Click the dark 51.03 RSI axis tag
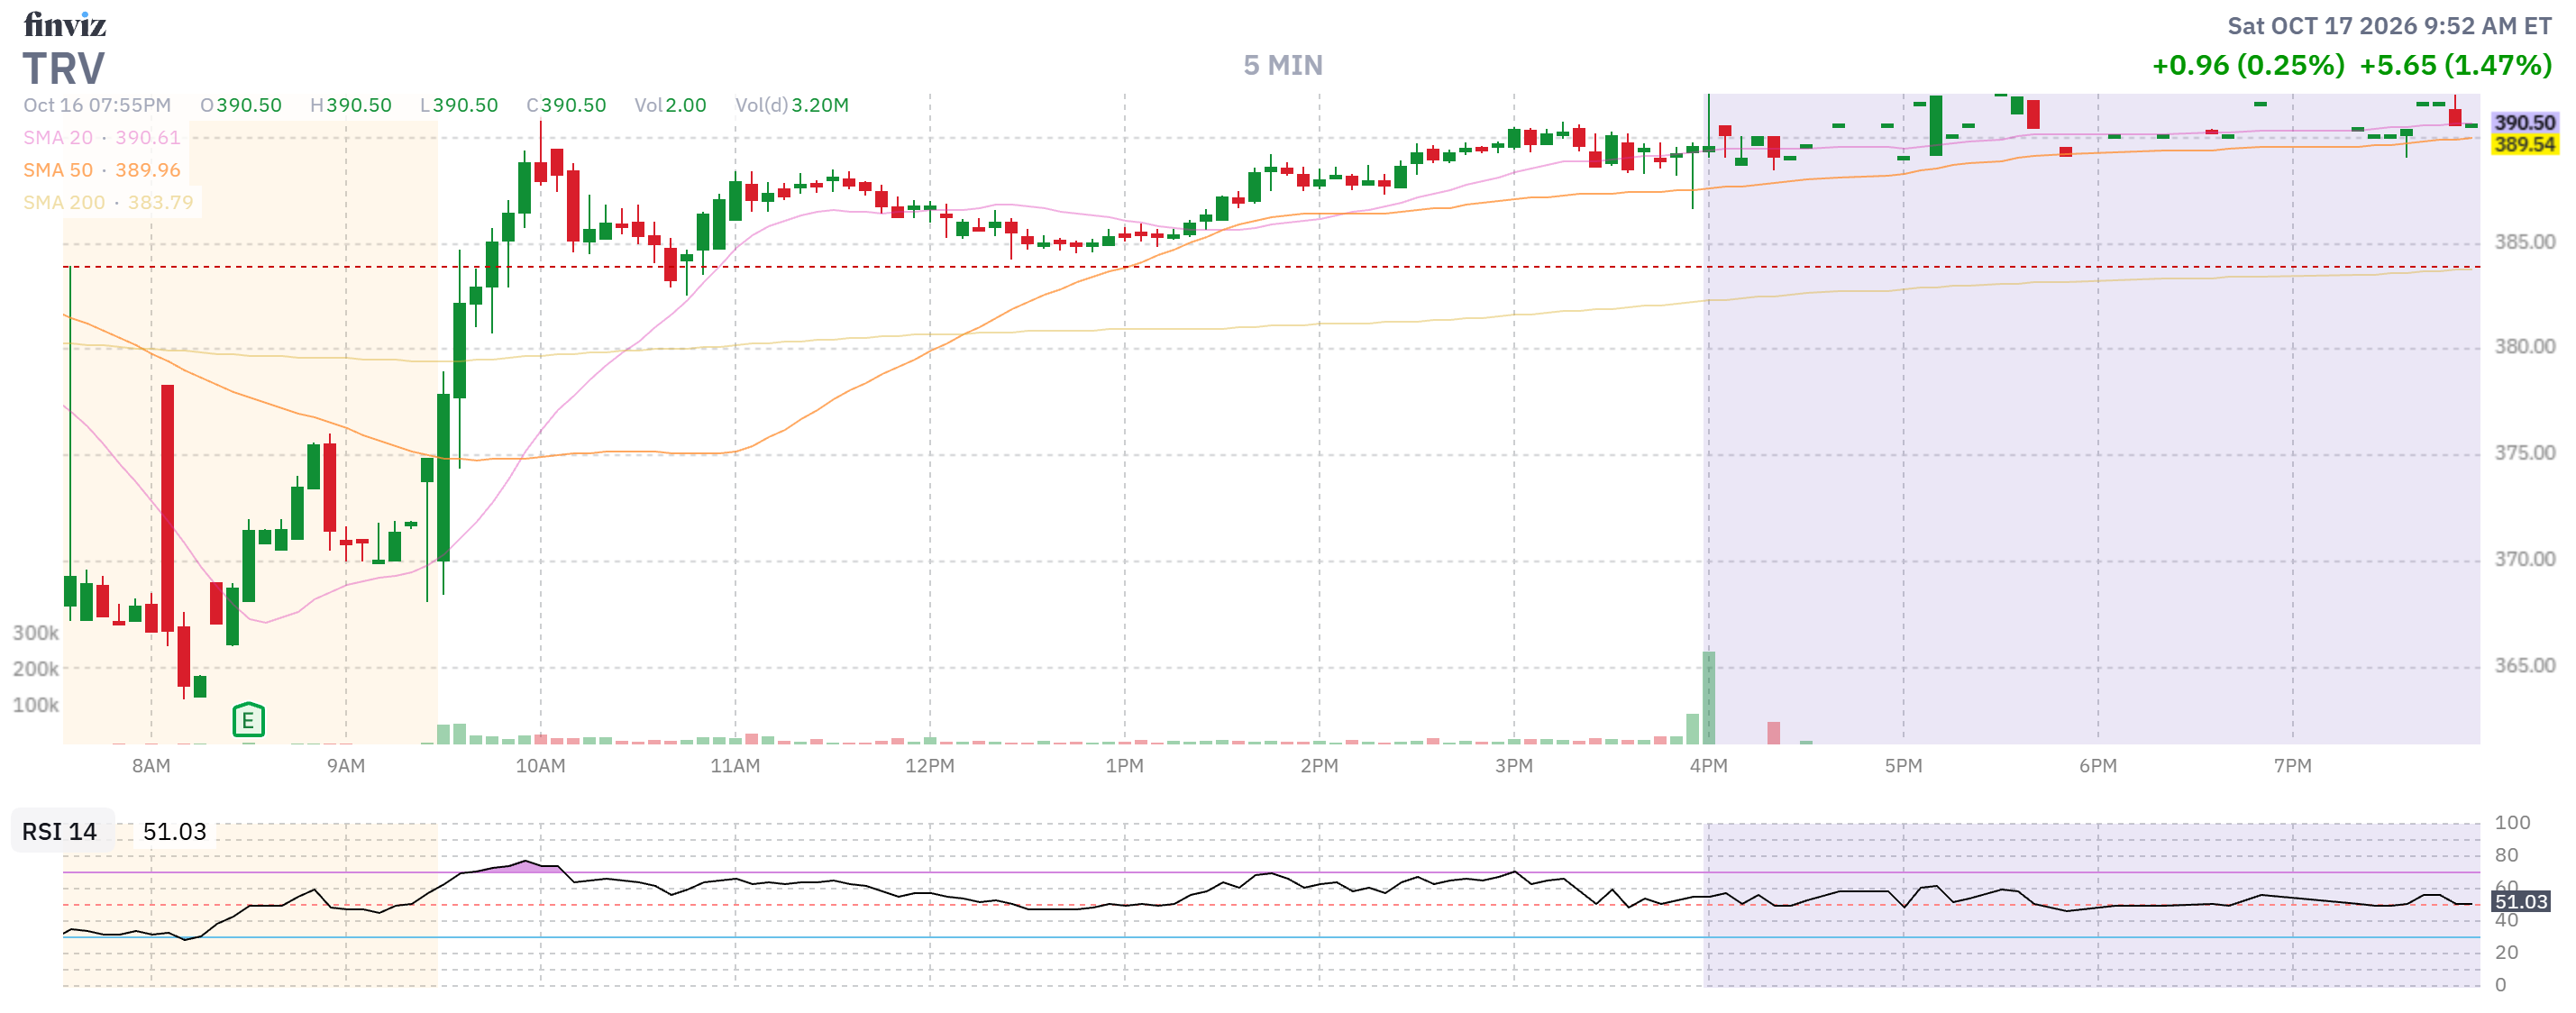2576x1013 pixels. pyautogui.click(x=2520, y=902)
